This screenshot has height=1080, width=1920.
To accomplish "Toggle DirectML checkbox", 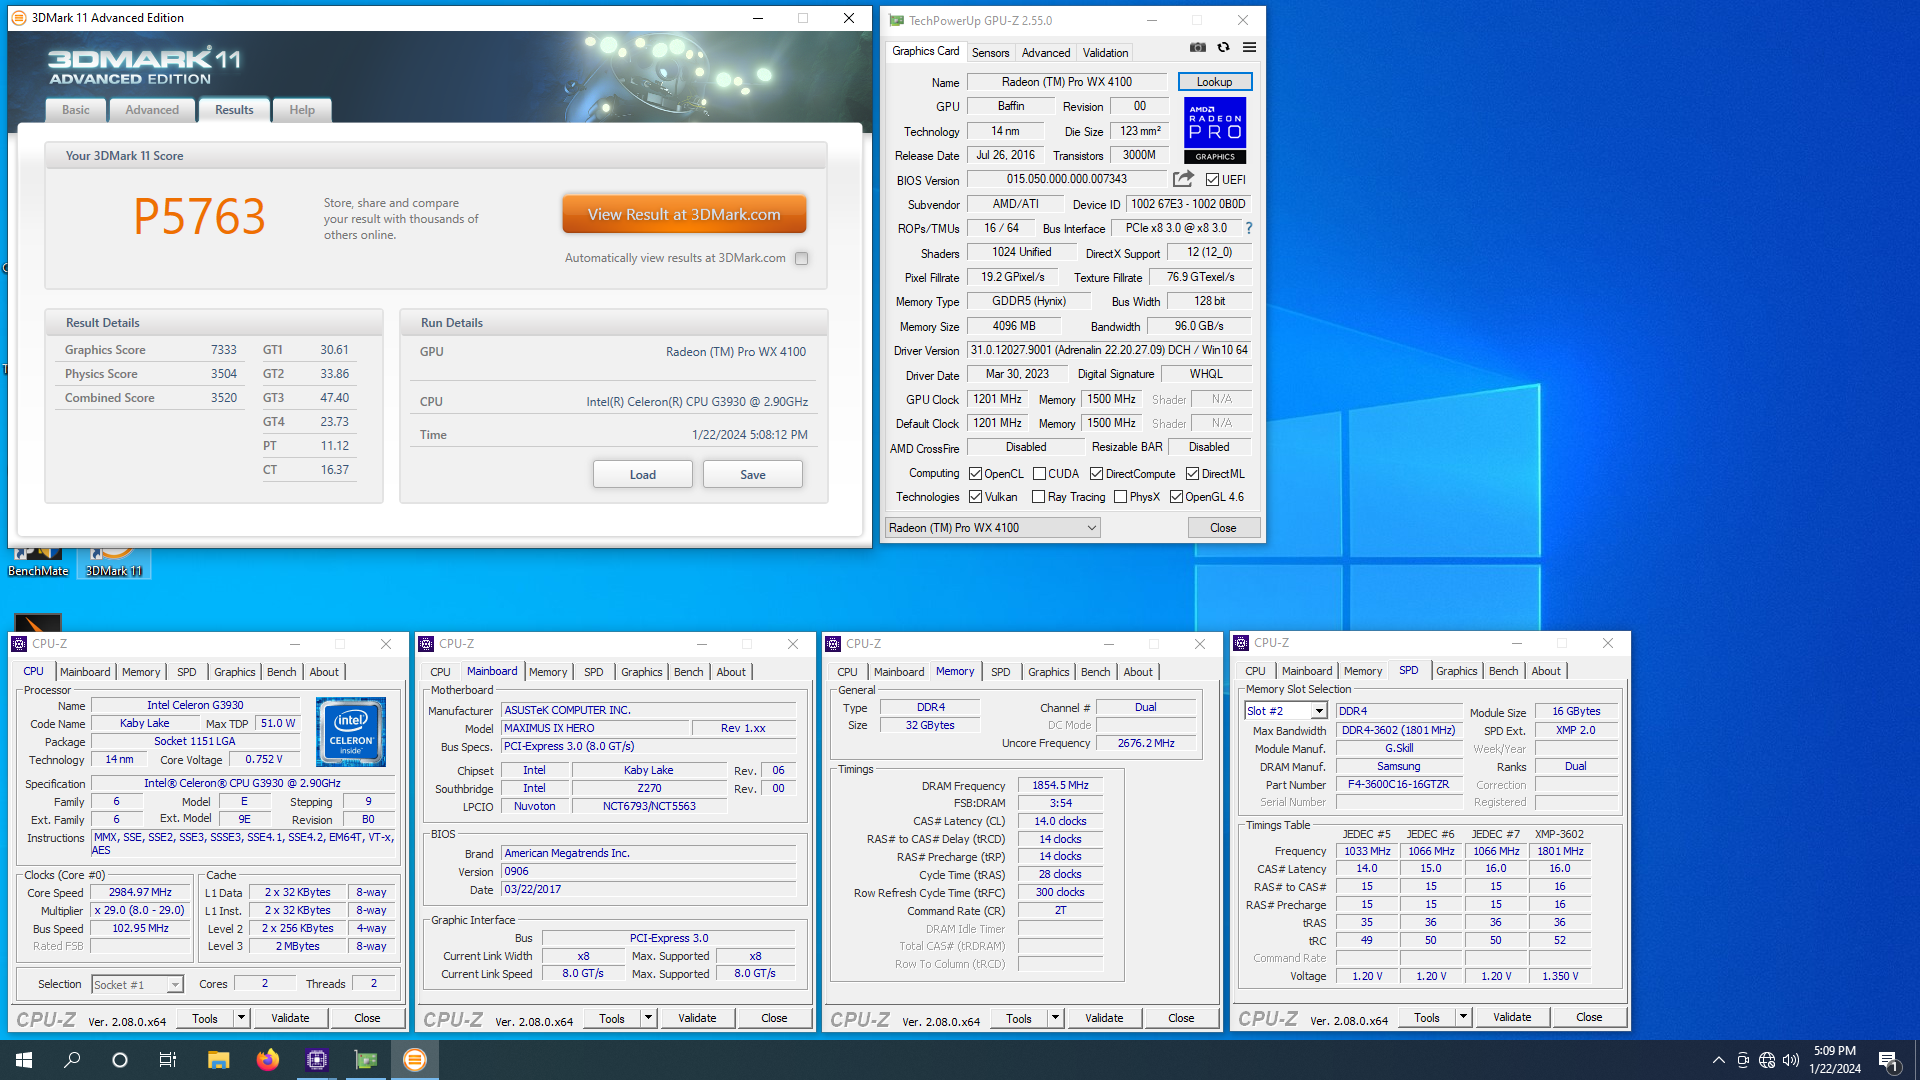I will coord(1192,474).
